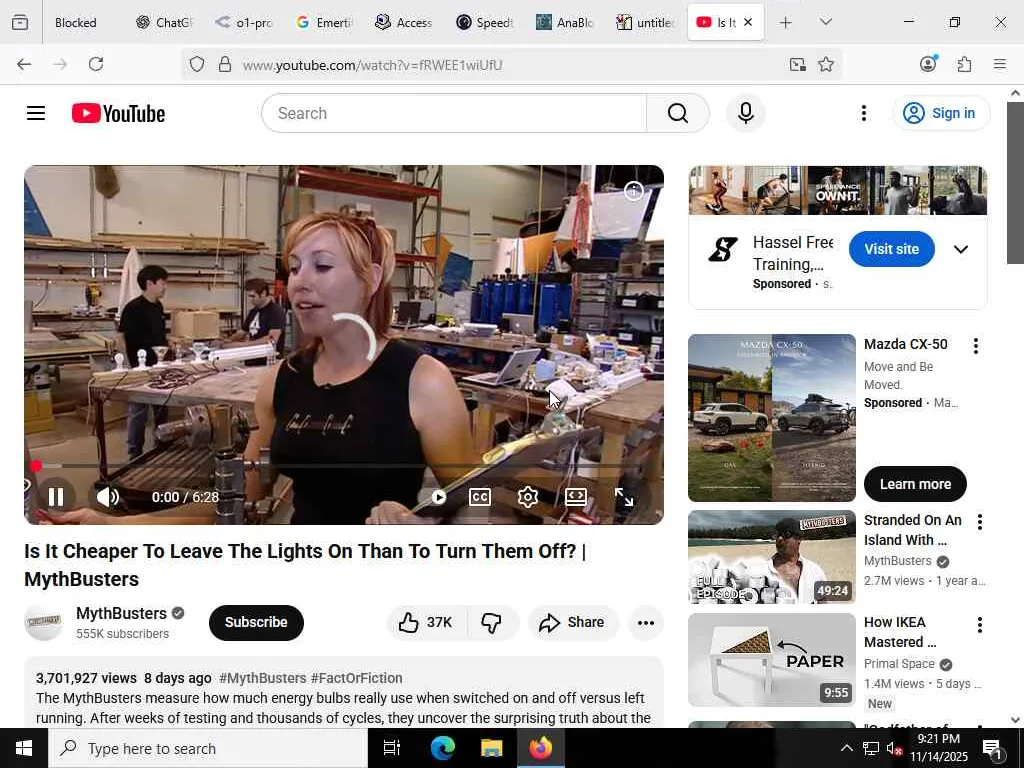Open the #FactOrFiction hashtag
The image size is (1024, 768).
click(x=357, y=678)
